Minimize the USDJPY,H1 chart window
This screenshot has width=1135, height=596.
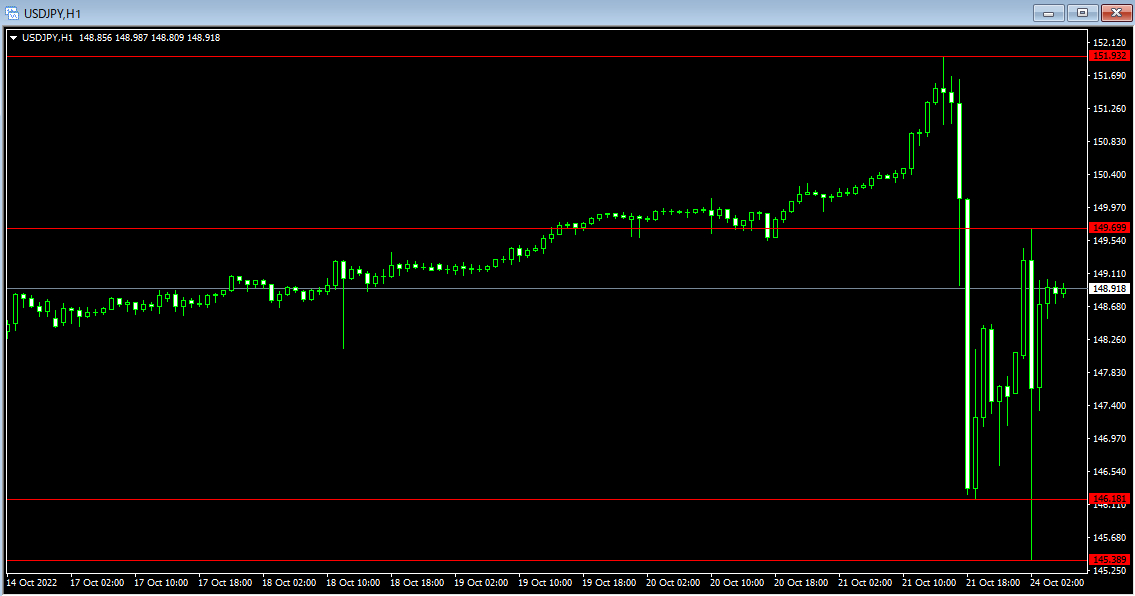[x=1048, y=13]
